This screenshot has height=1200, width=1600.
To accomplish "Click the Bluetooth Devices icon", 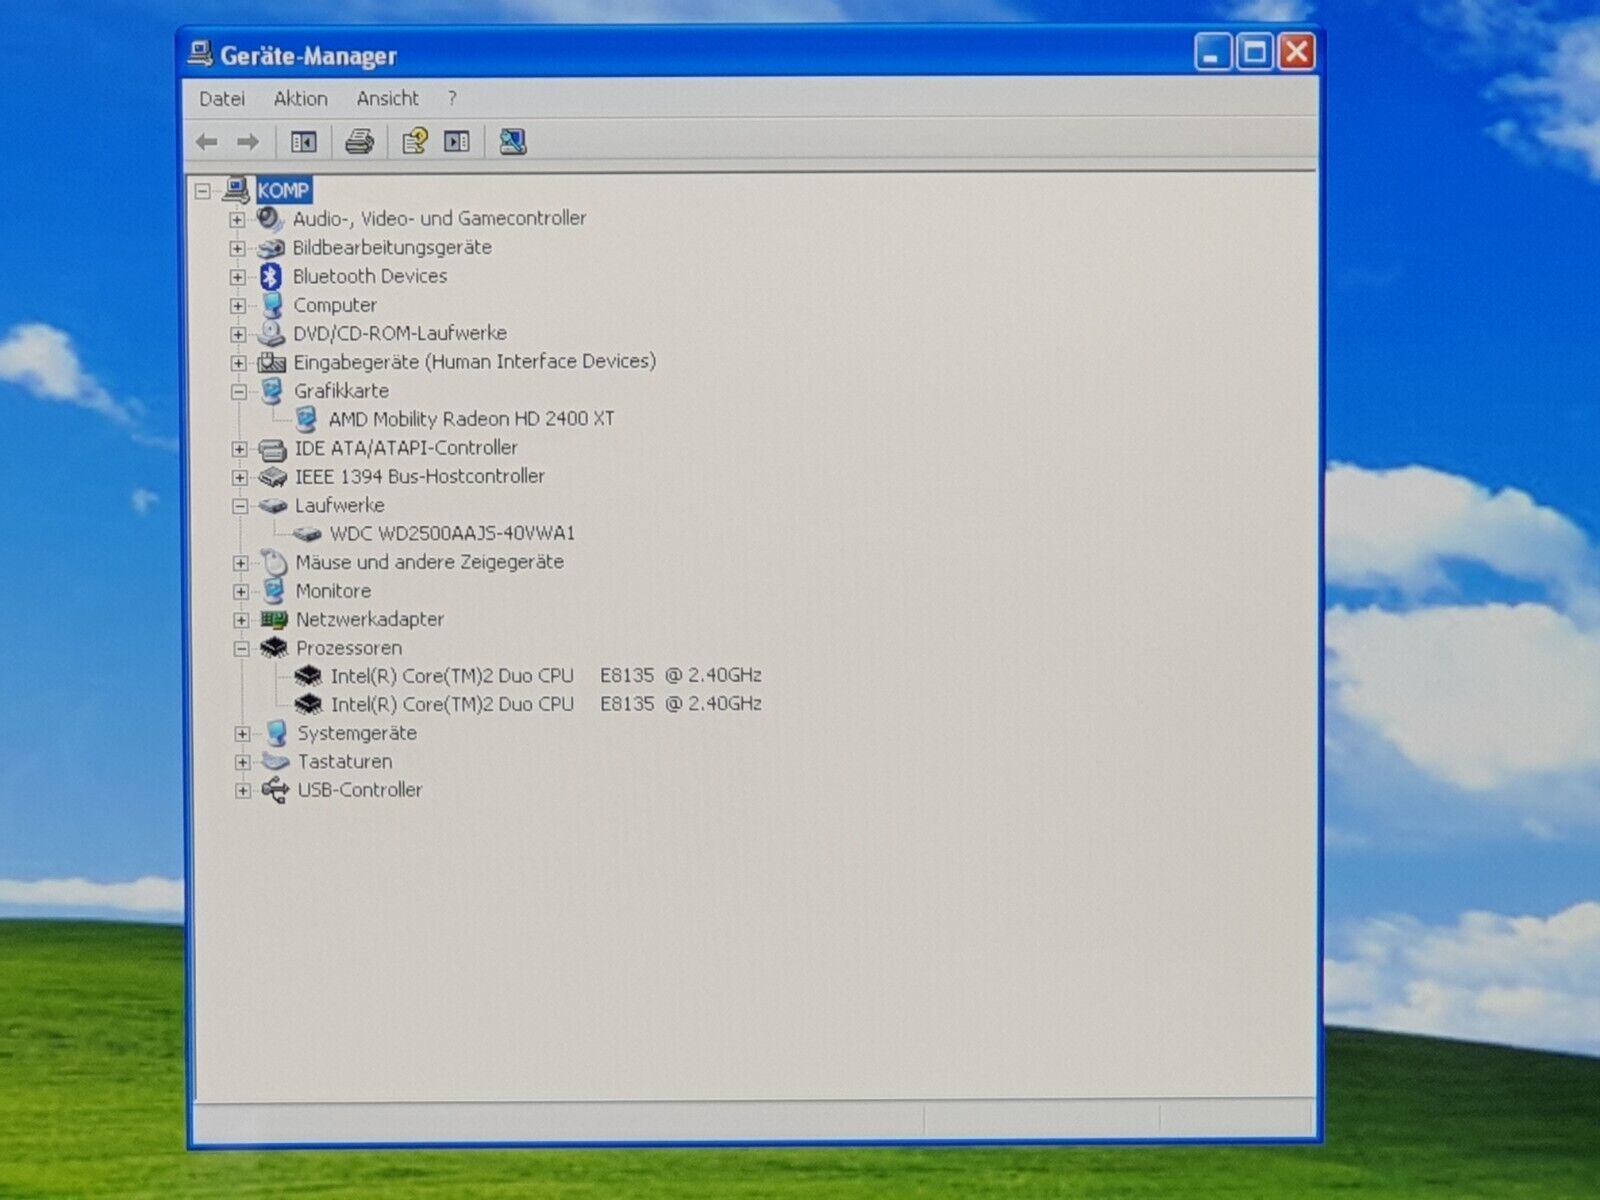I will pos(270,276).
